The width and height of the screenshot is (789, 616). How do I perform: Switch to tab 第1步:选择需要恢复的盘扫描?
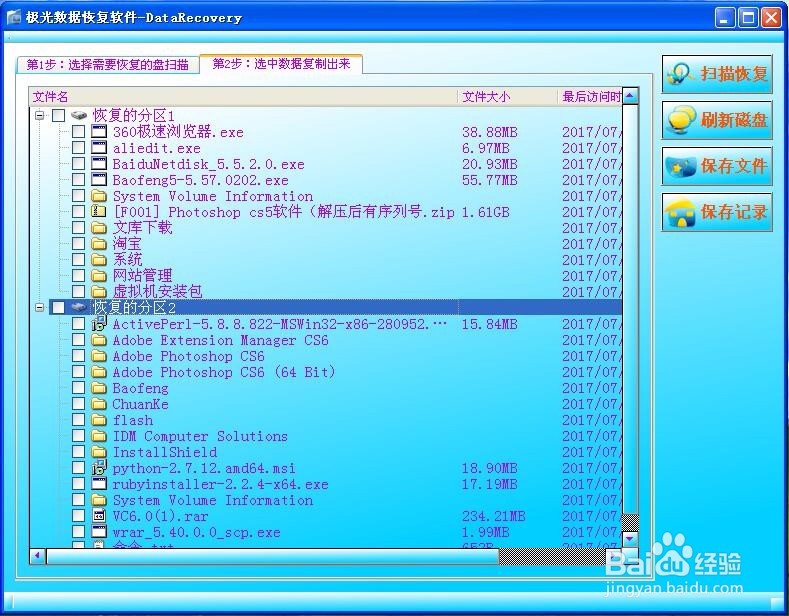(107, 64)
